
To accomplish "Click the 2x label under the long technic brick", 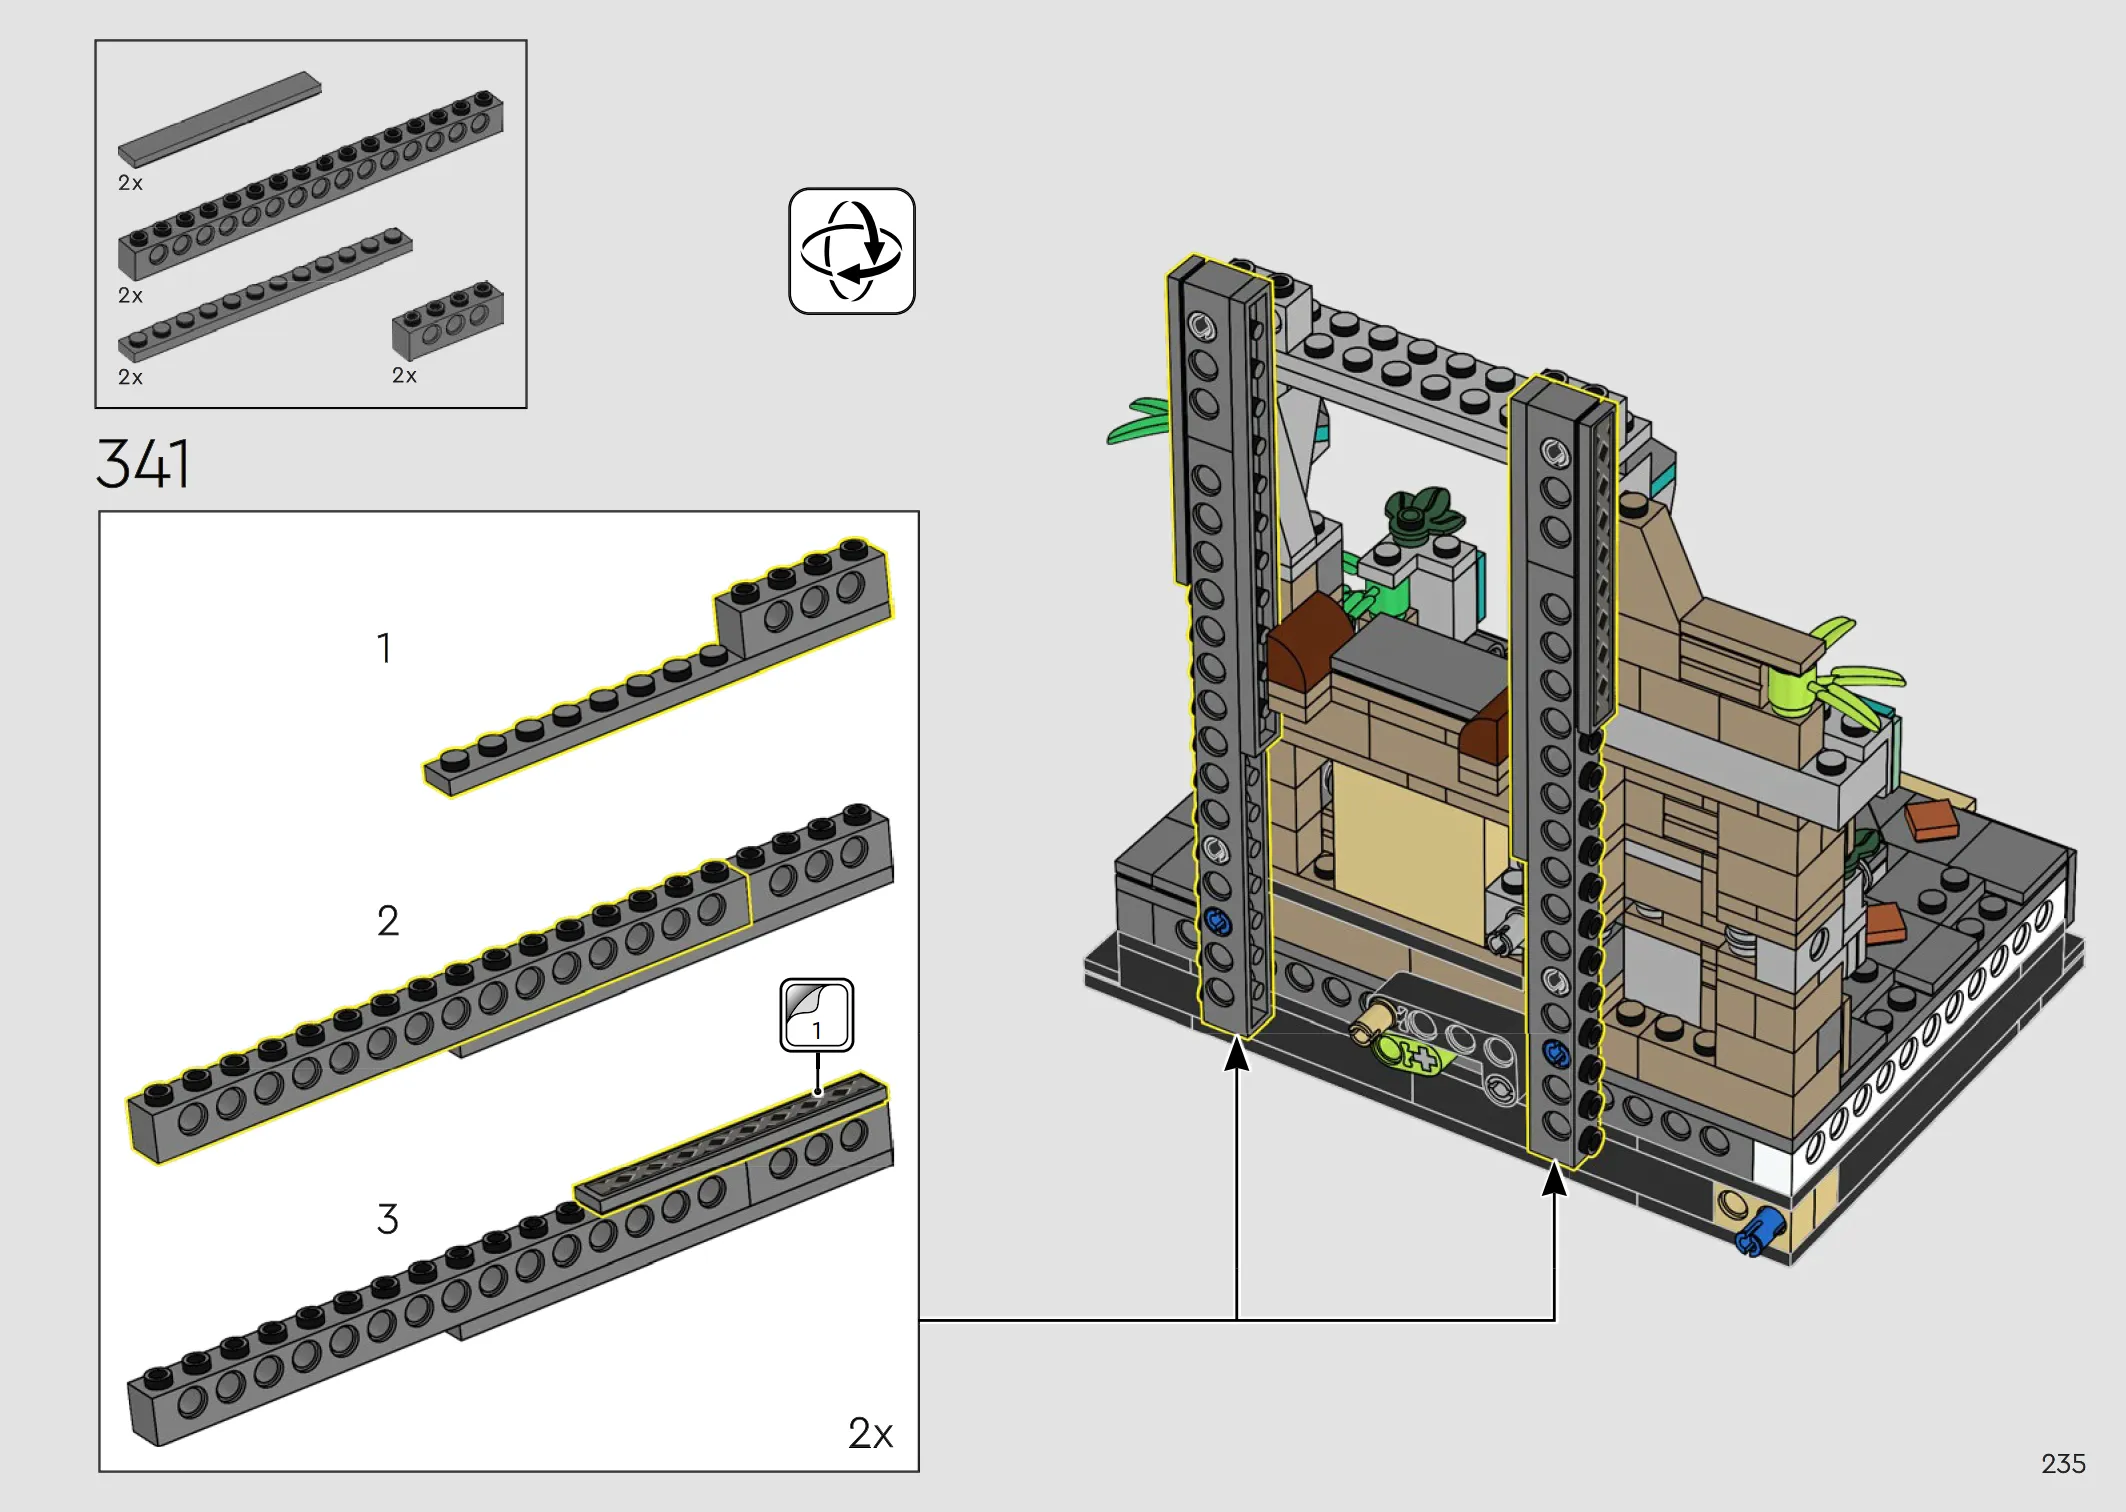I will coord(130,295).
